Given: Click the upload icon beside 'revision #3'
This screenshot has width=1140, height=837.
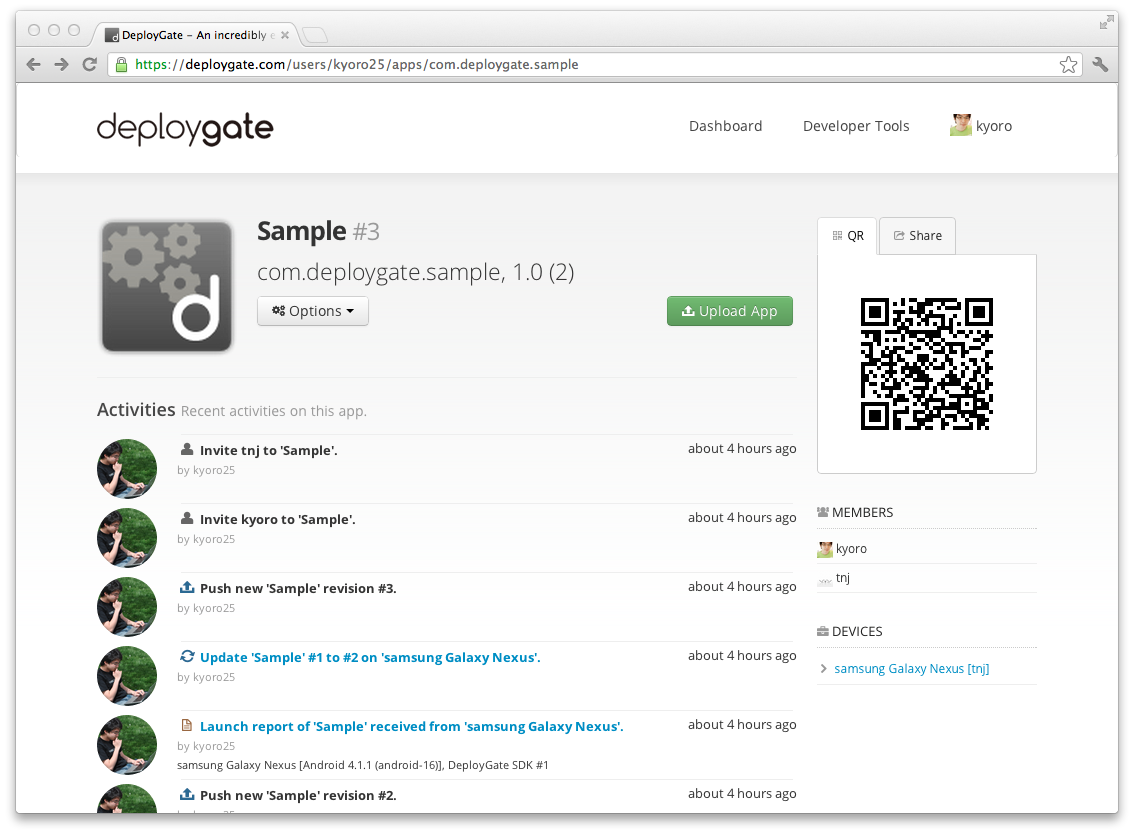Looking at the screenshot, I should tap(187, 587).
